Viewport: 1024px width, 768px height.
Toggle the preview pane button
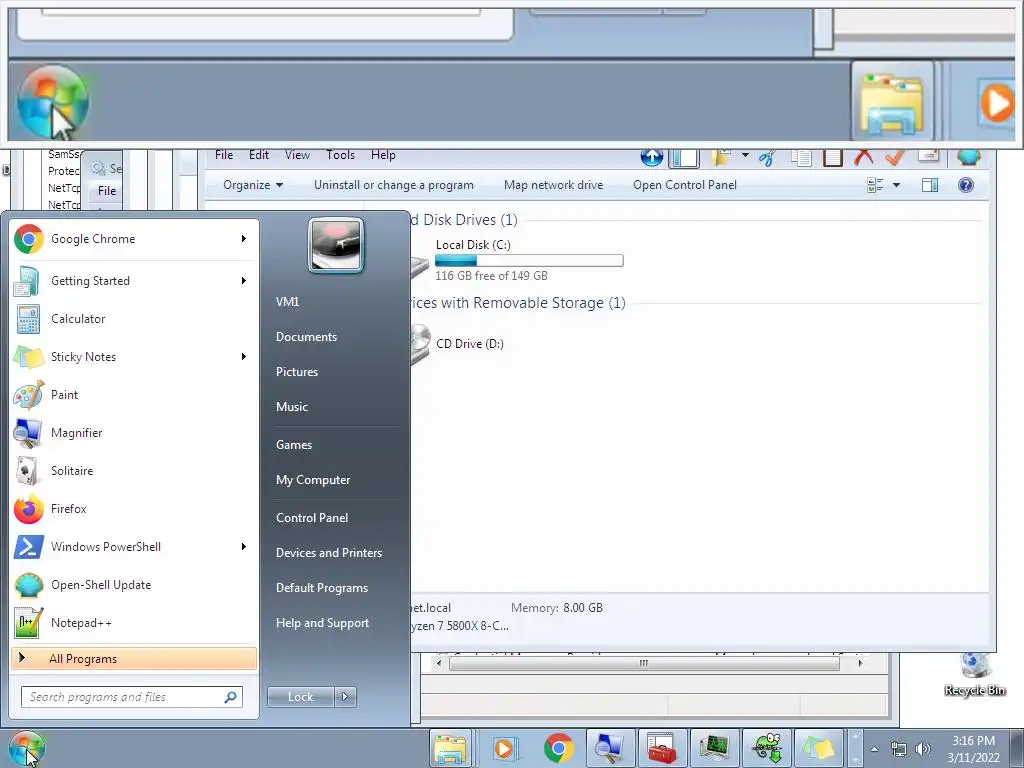coord(930,185)
